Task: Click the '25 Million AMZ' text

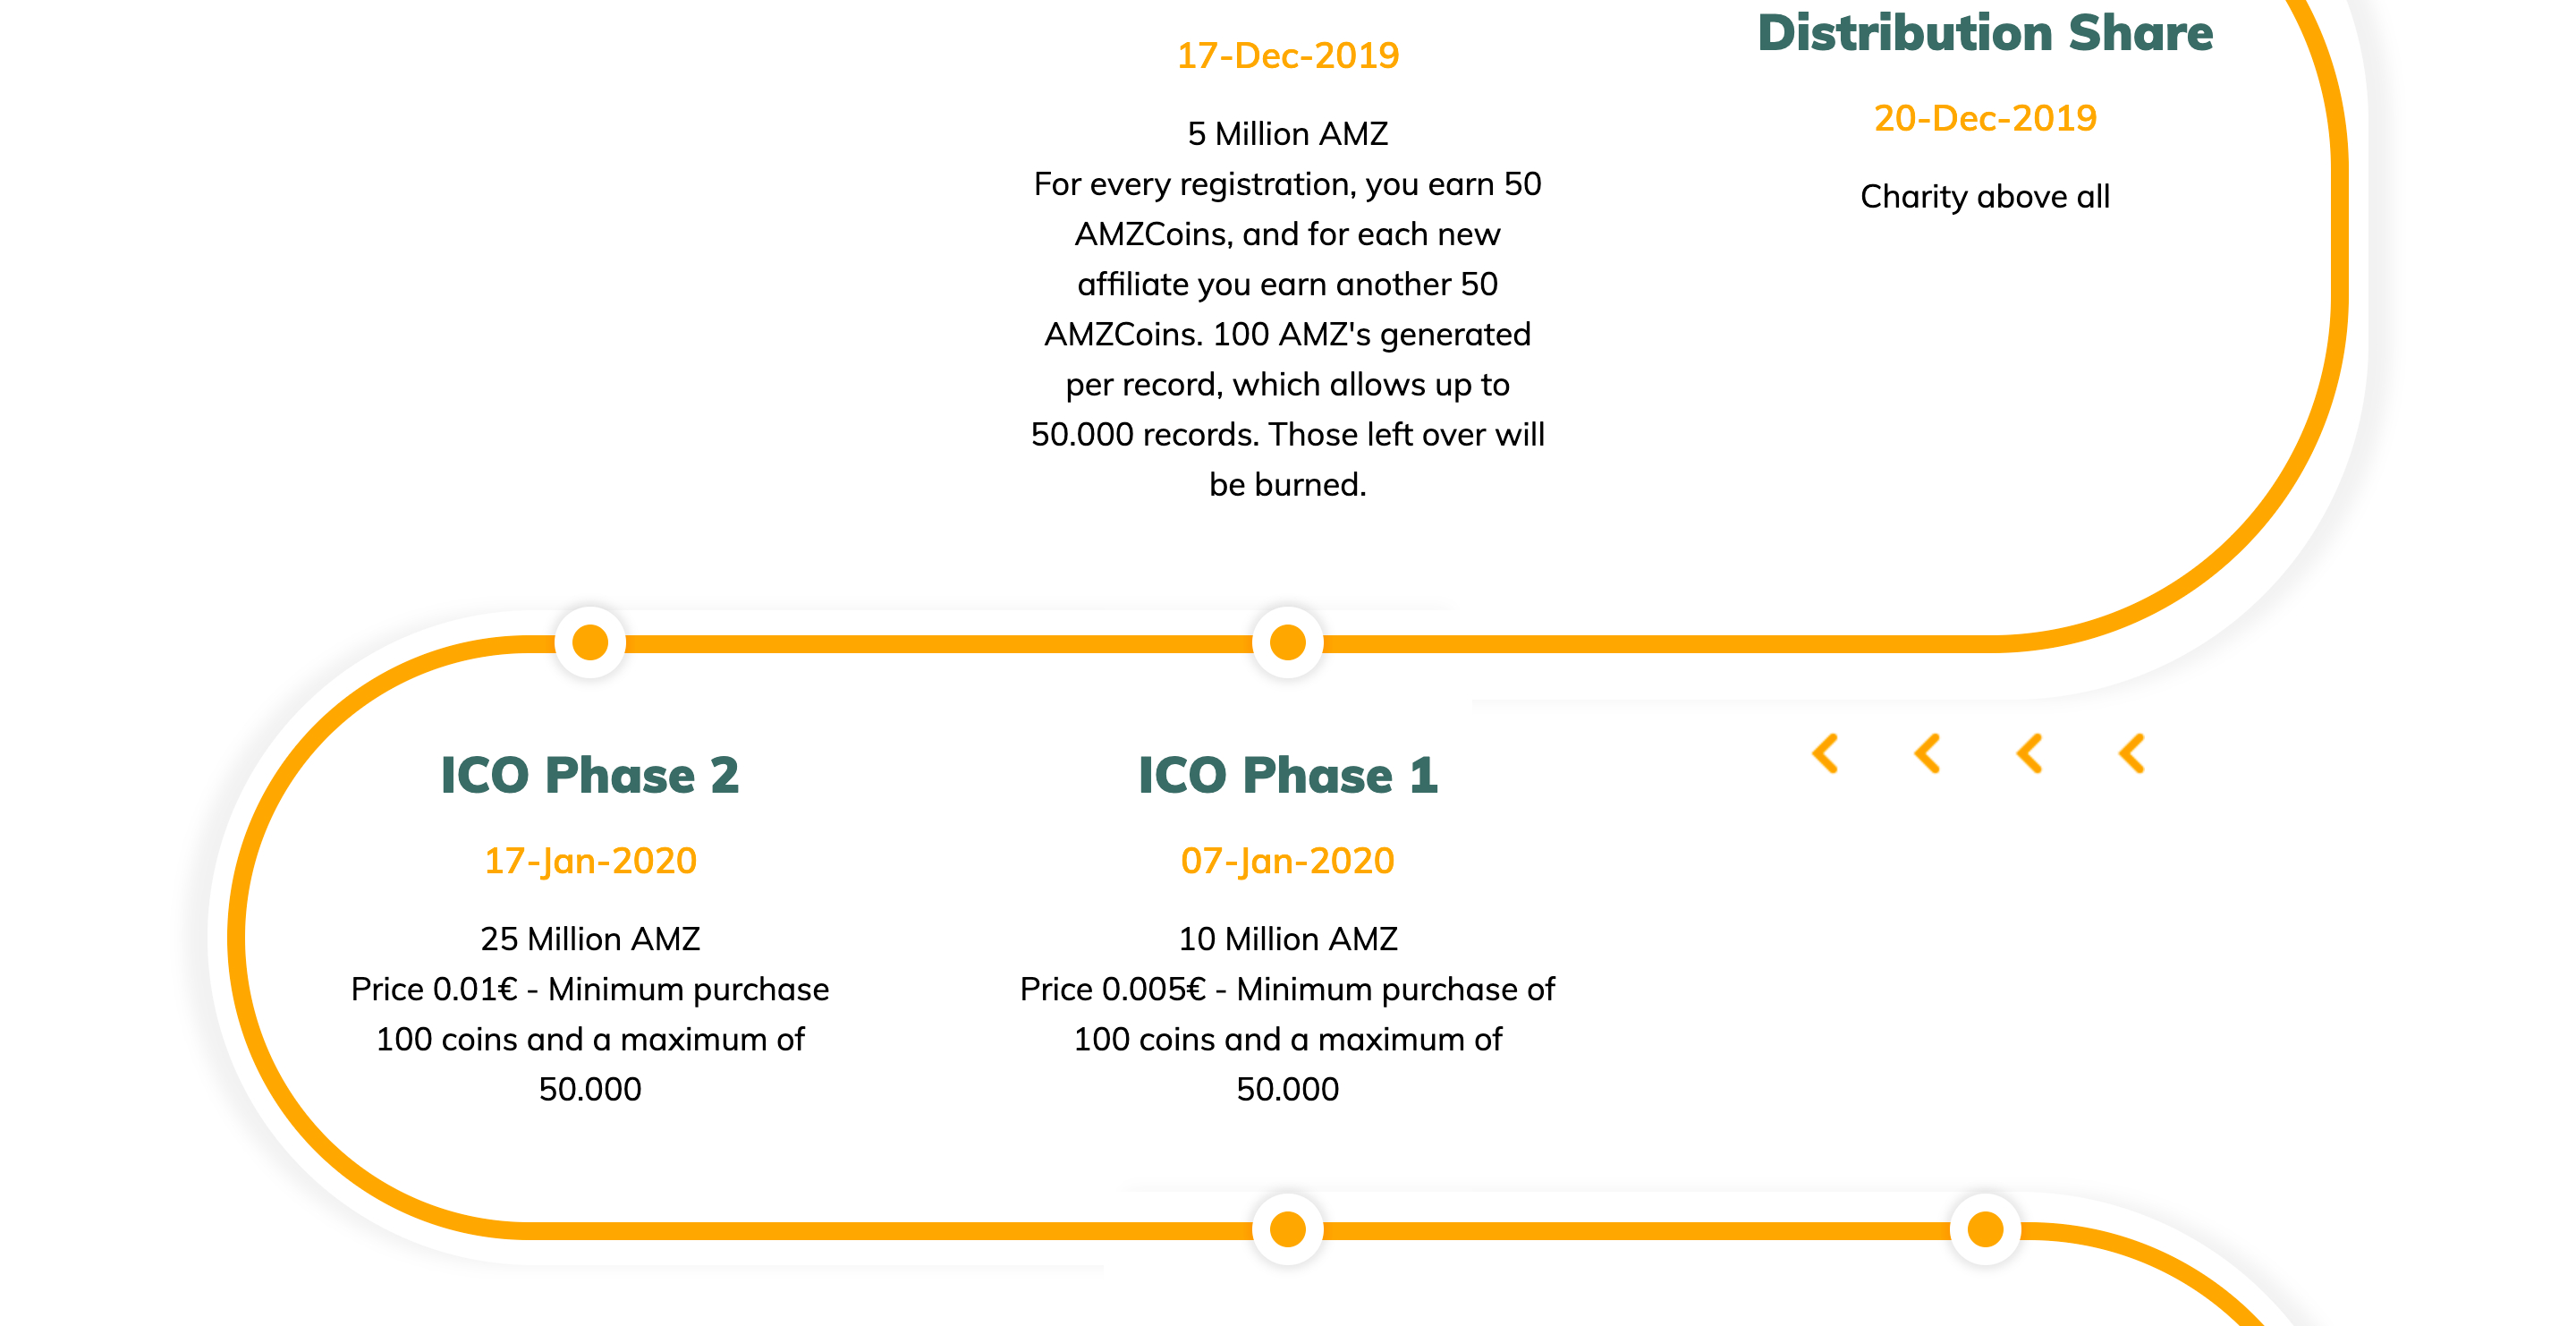Action: (590, 939)
